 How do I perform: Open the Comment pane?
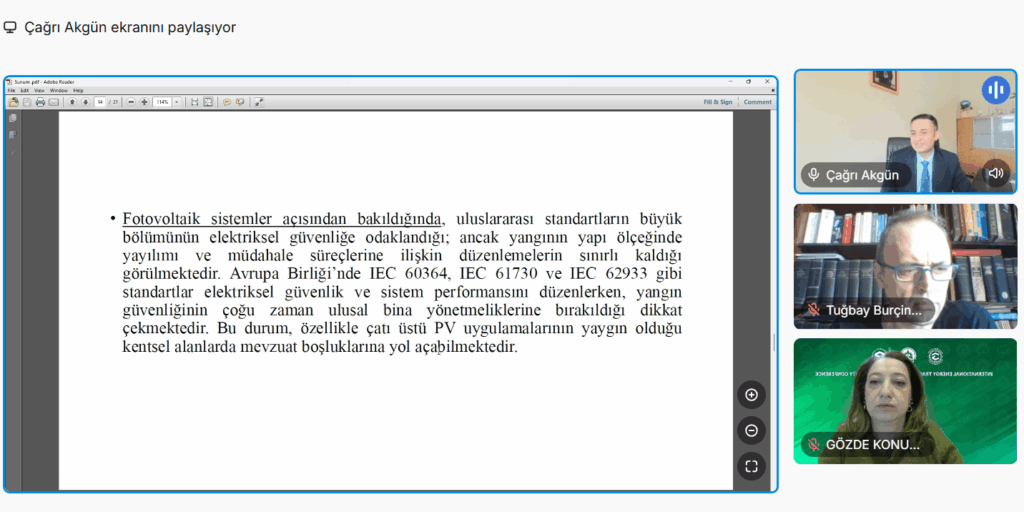click(x=757, y=102)
